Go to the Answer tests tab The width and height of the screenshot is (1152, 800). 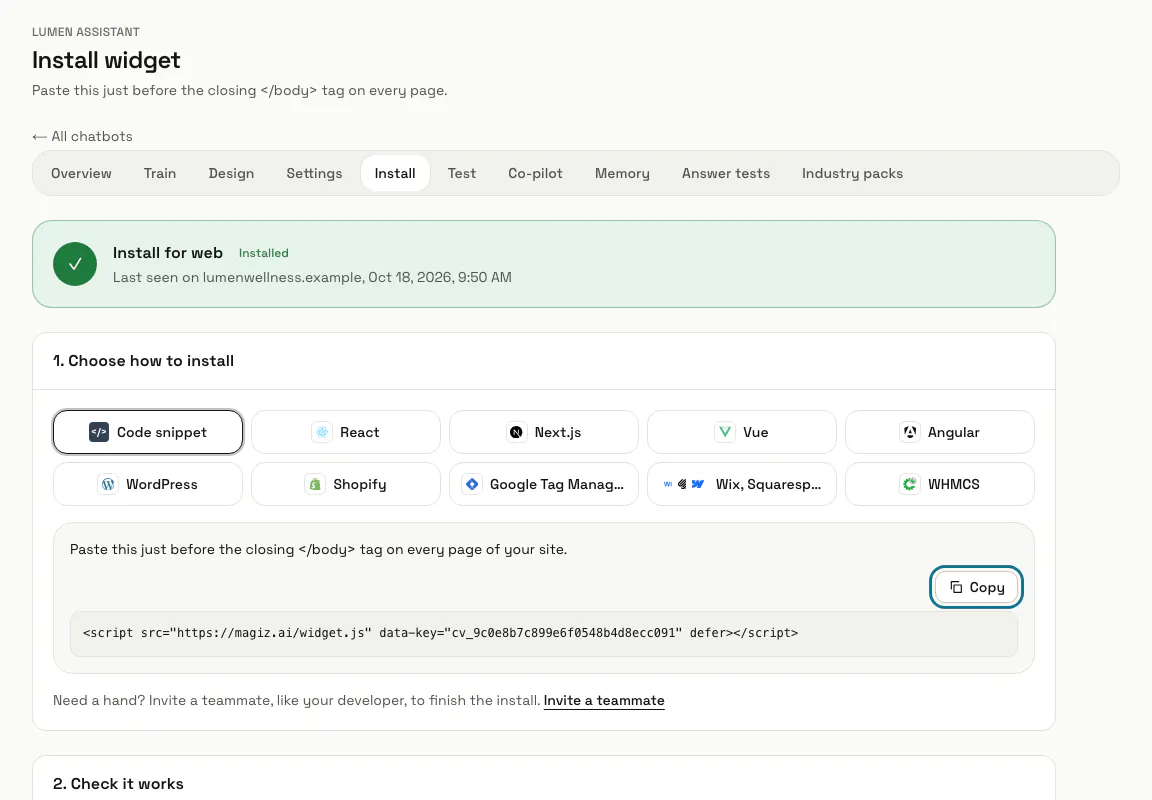click(x=726, y=173)
